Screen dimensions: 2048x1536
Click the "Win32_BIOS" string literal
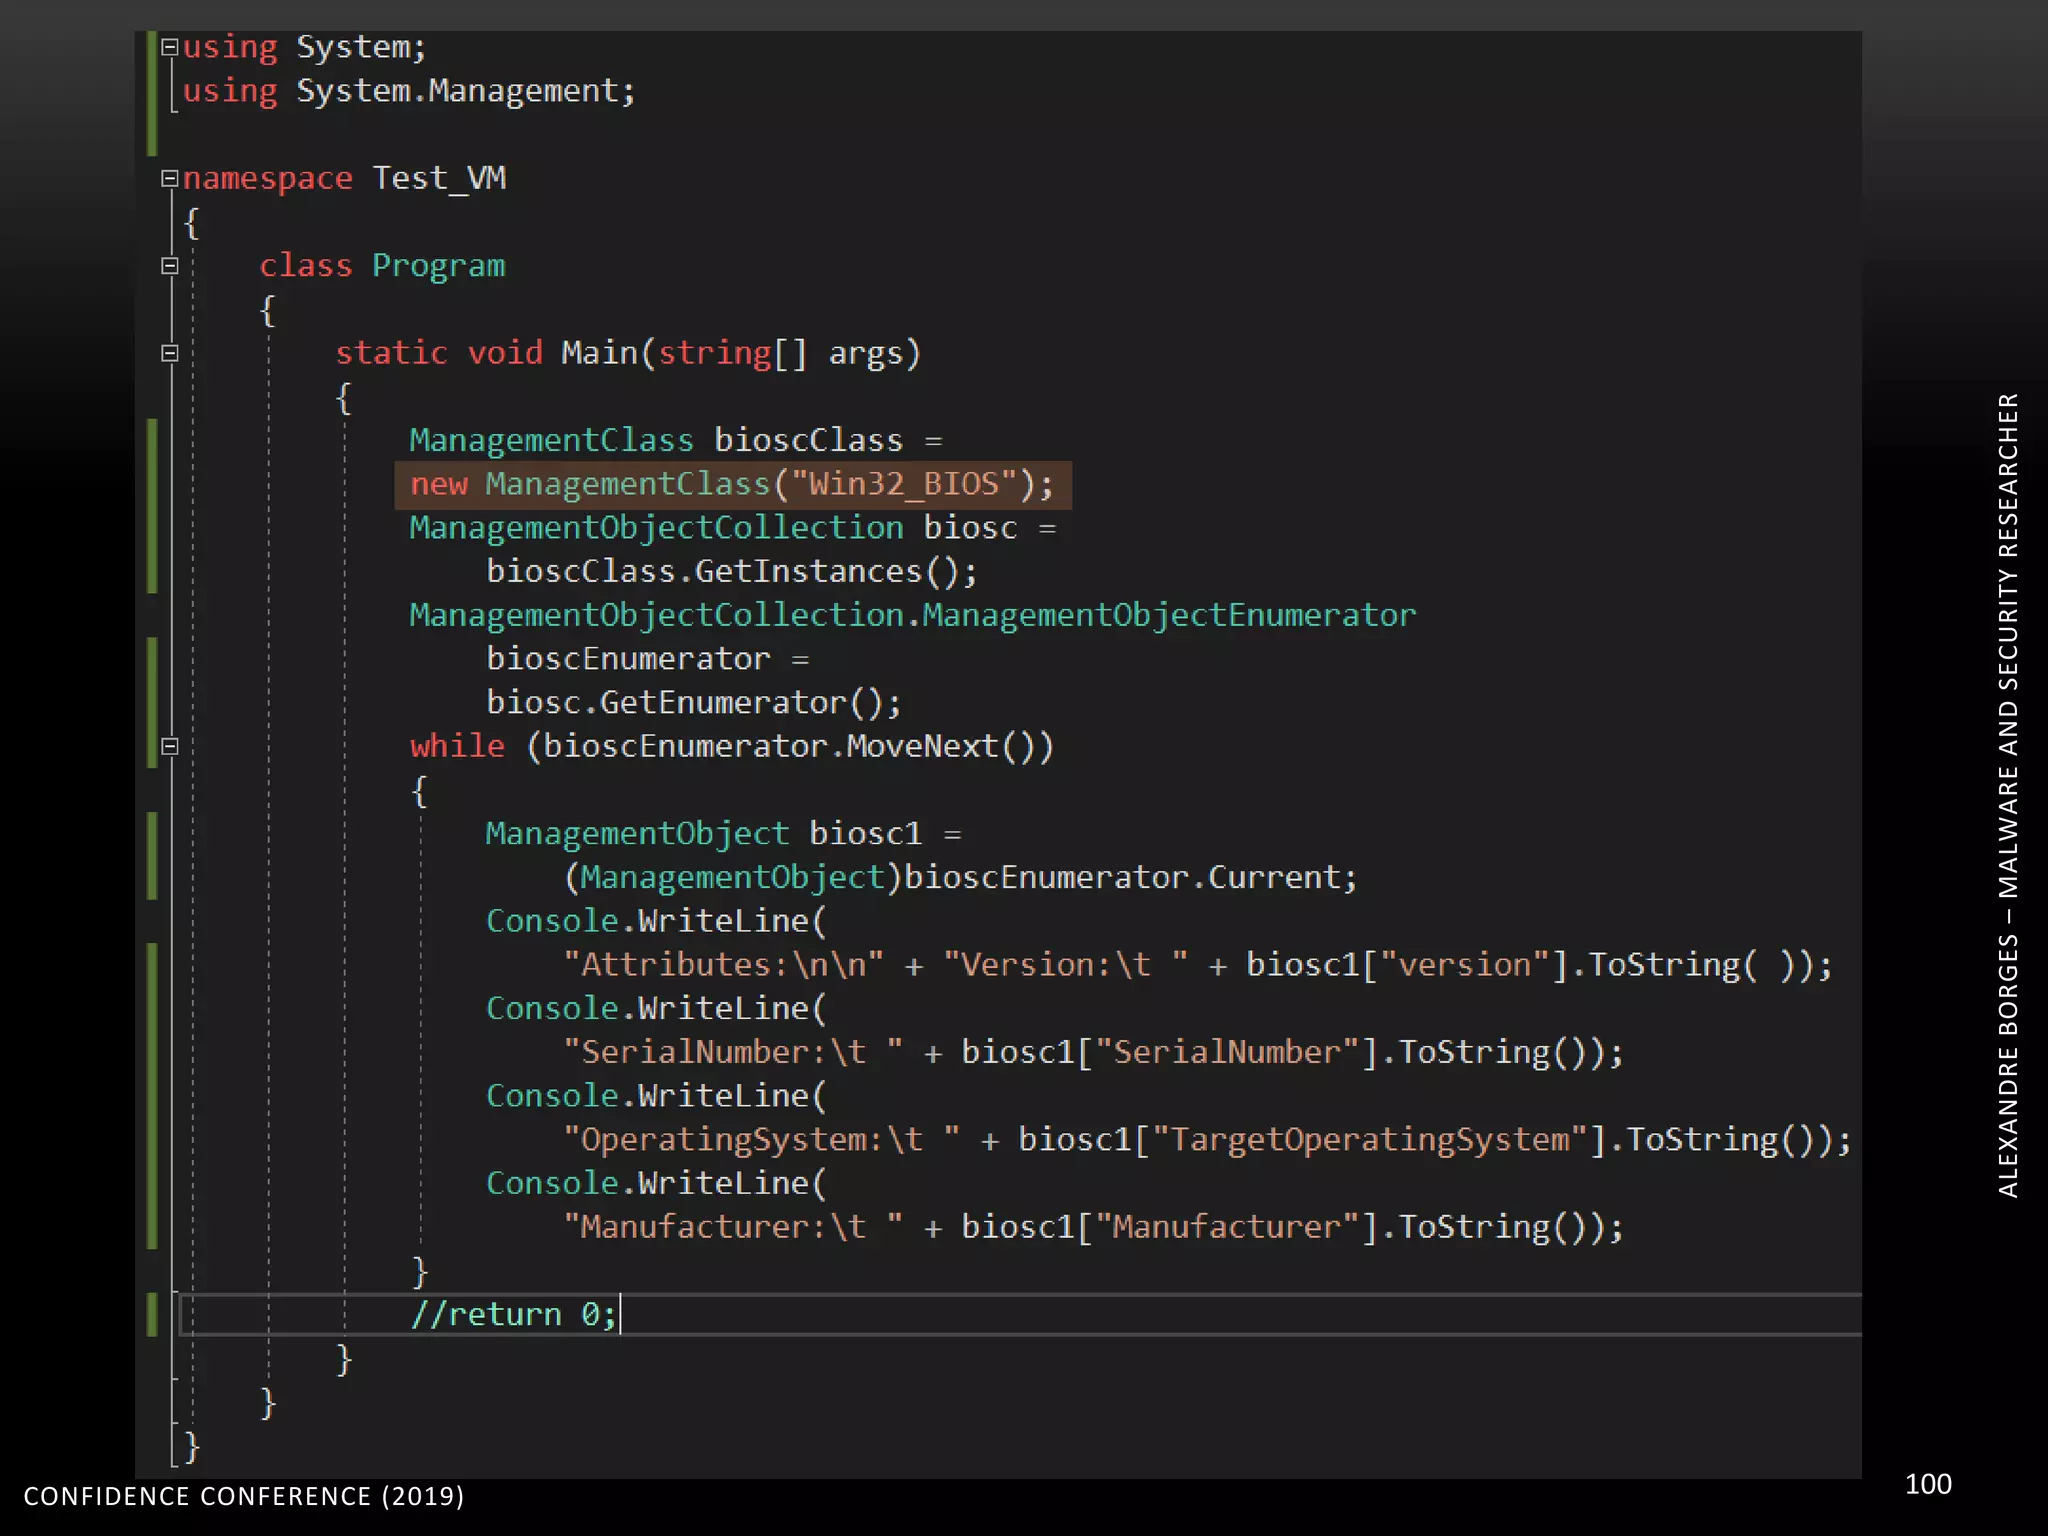[x=903, y=484]
